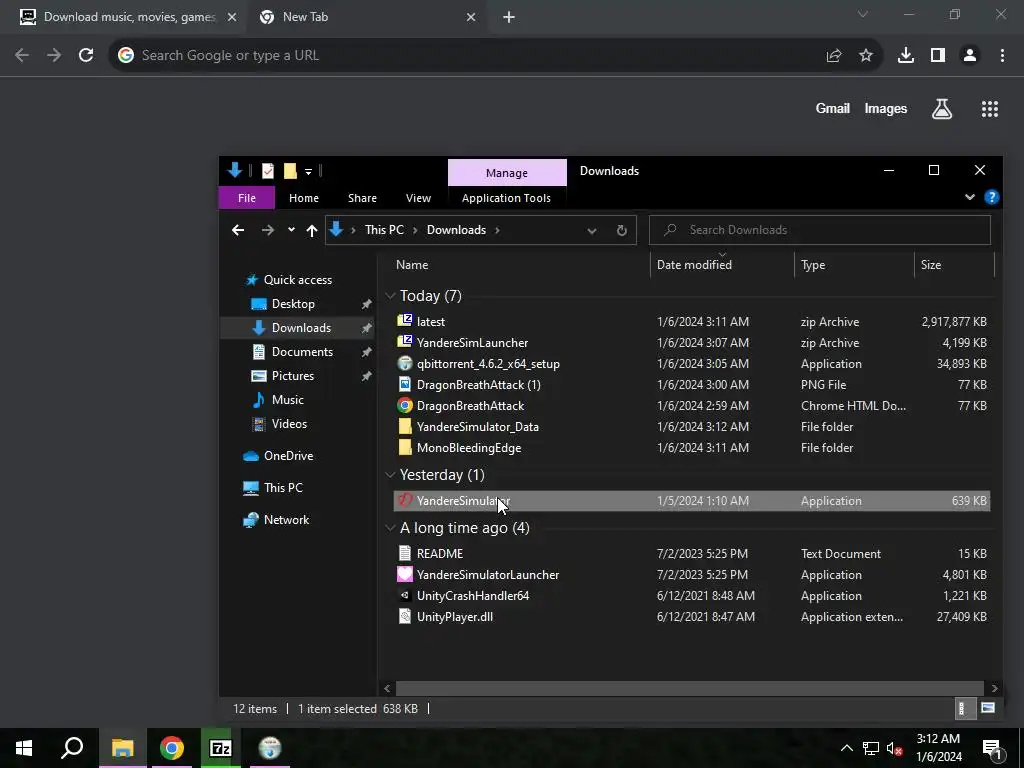The height and width of the screenshot is (768, 1024).
Task: Collapse the Yesterday (1) group
Action: pos(390,475)
